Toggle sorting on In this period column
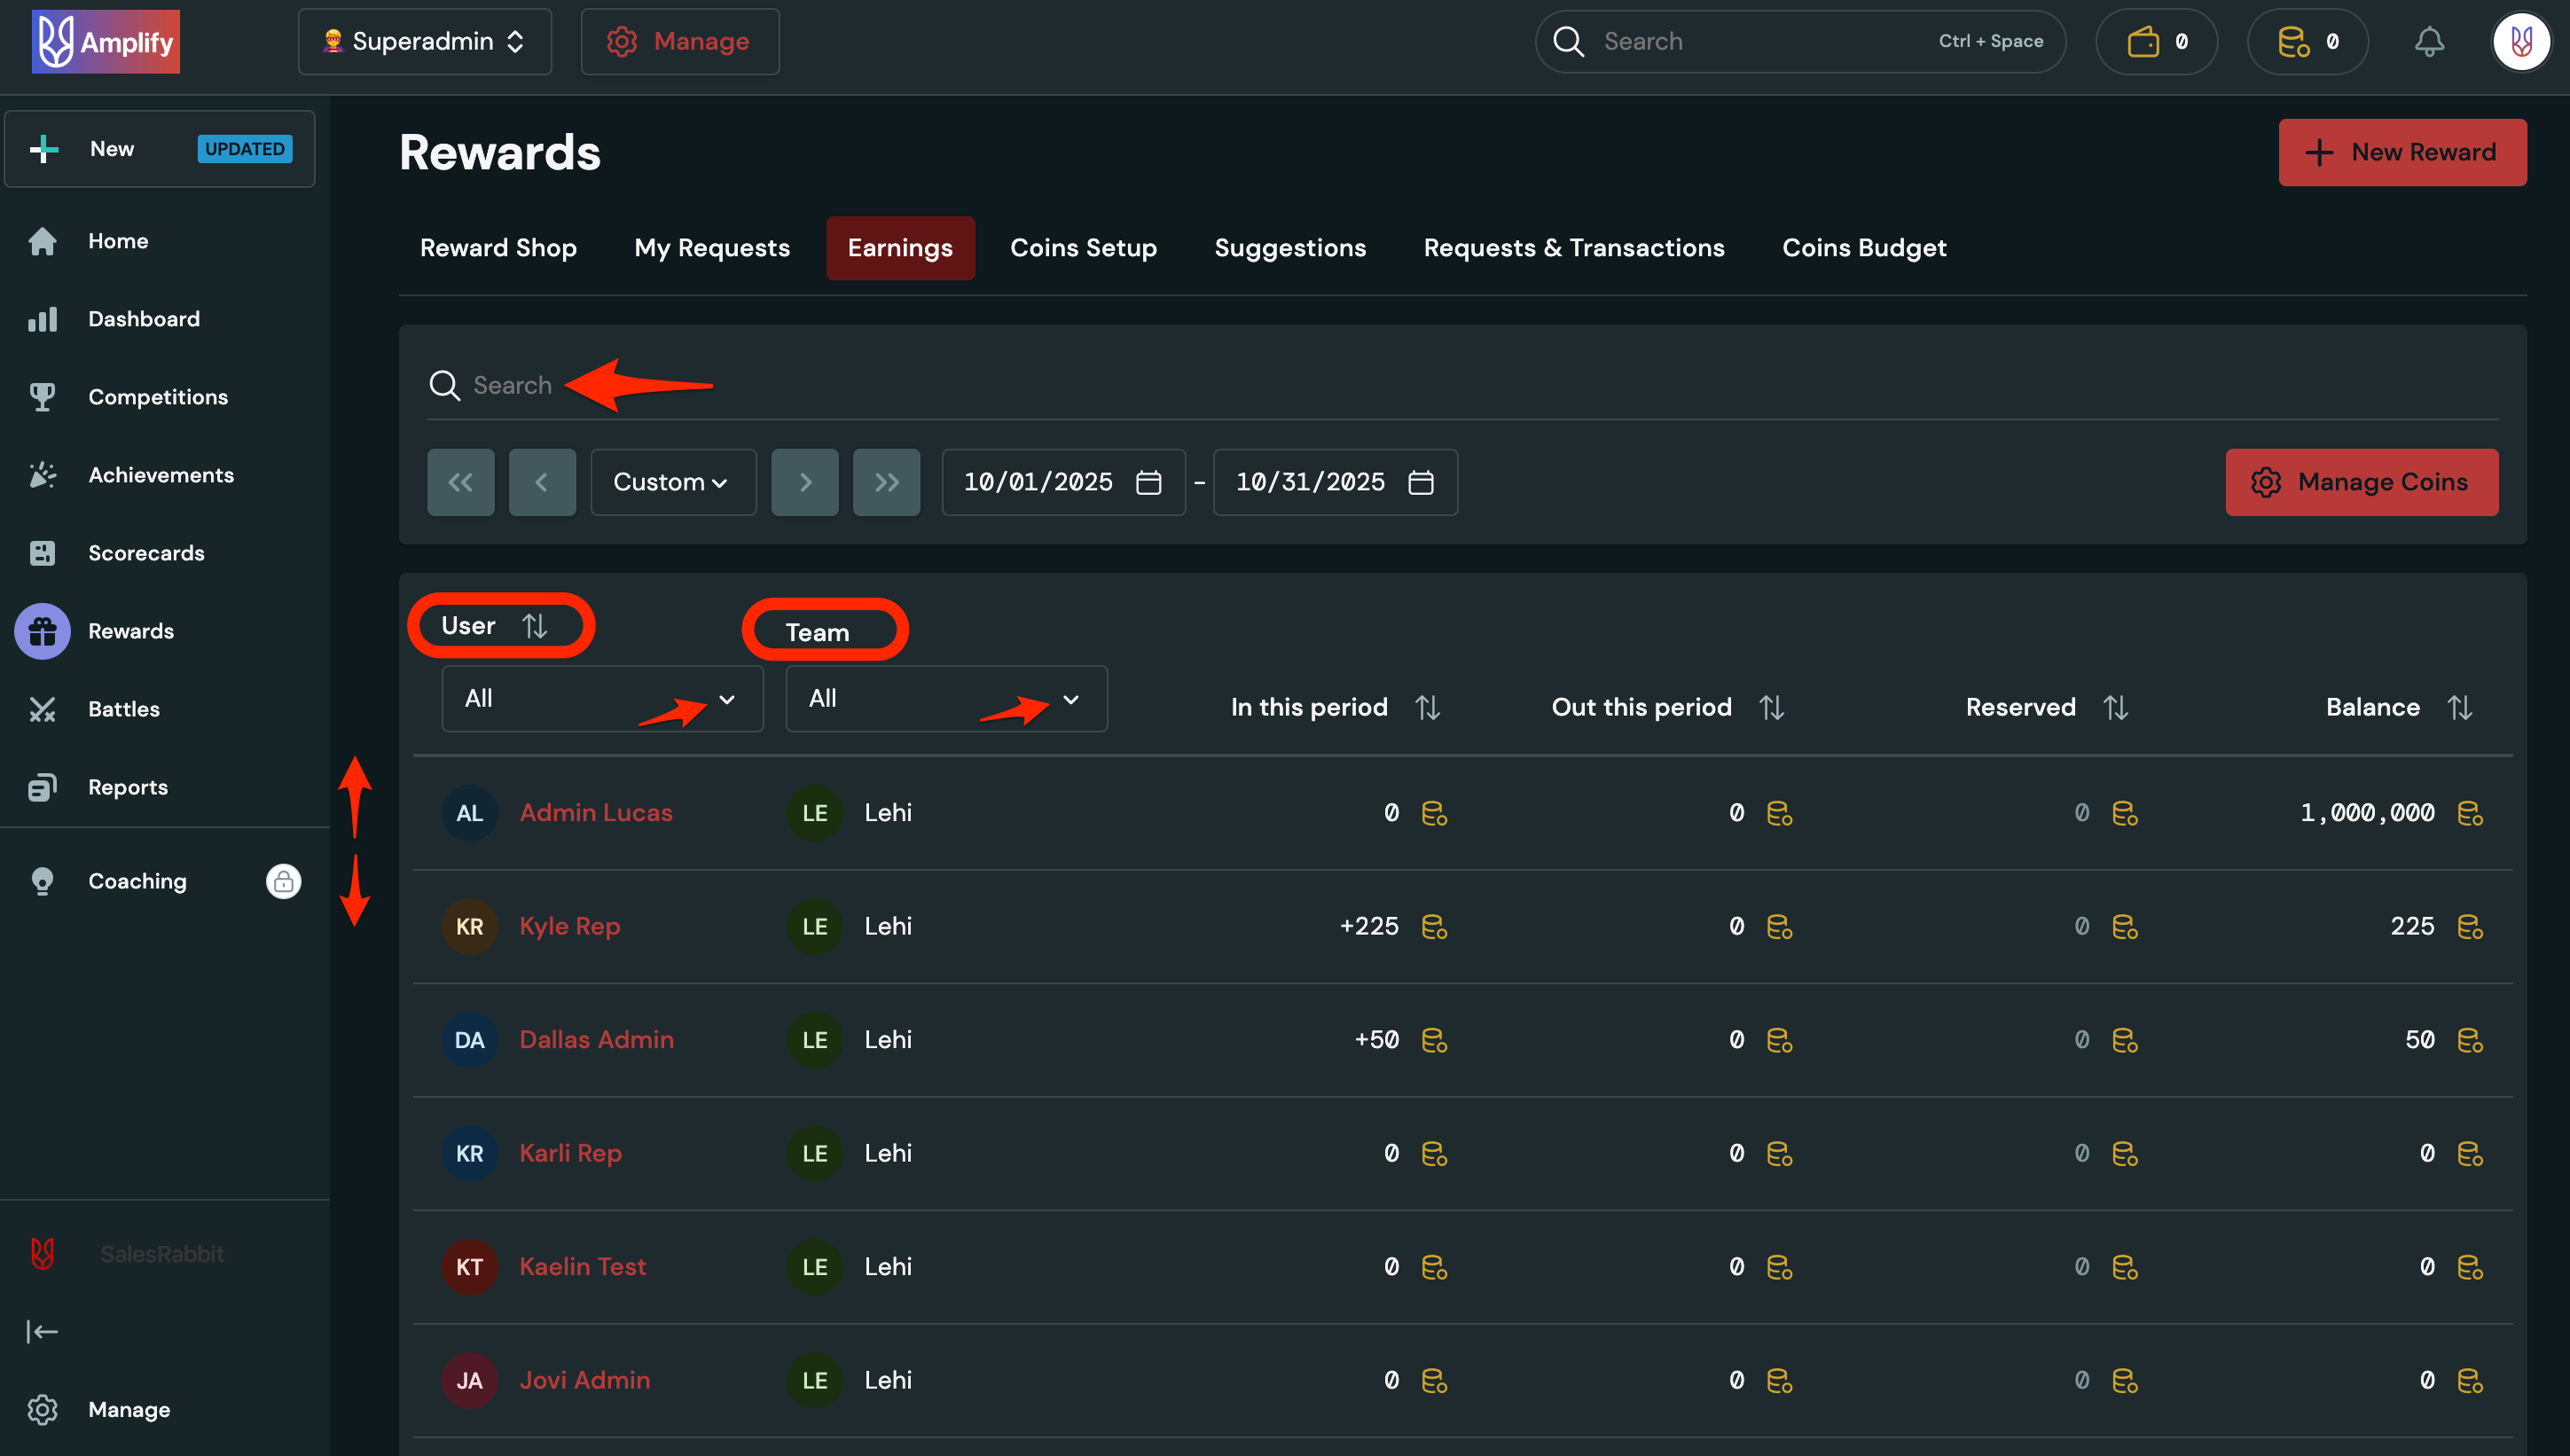2570x1456 pixels. pos(1428,707)
